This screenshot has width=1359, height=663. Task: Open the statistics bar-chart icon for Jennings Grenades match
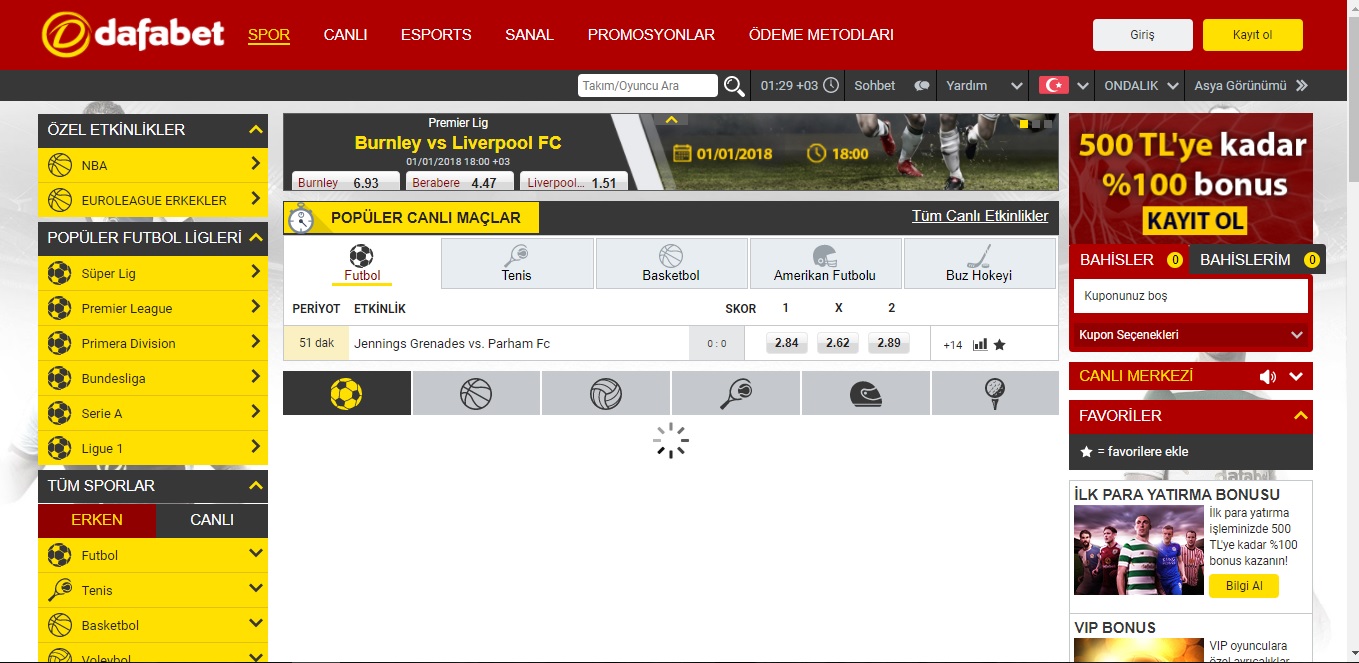[x=980, y=344]
